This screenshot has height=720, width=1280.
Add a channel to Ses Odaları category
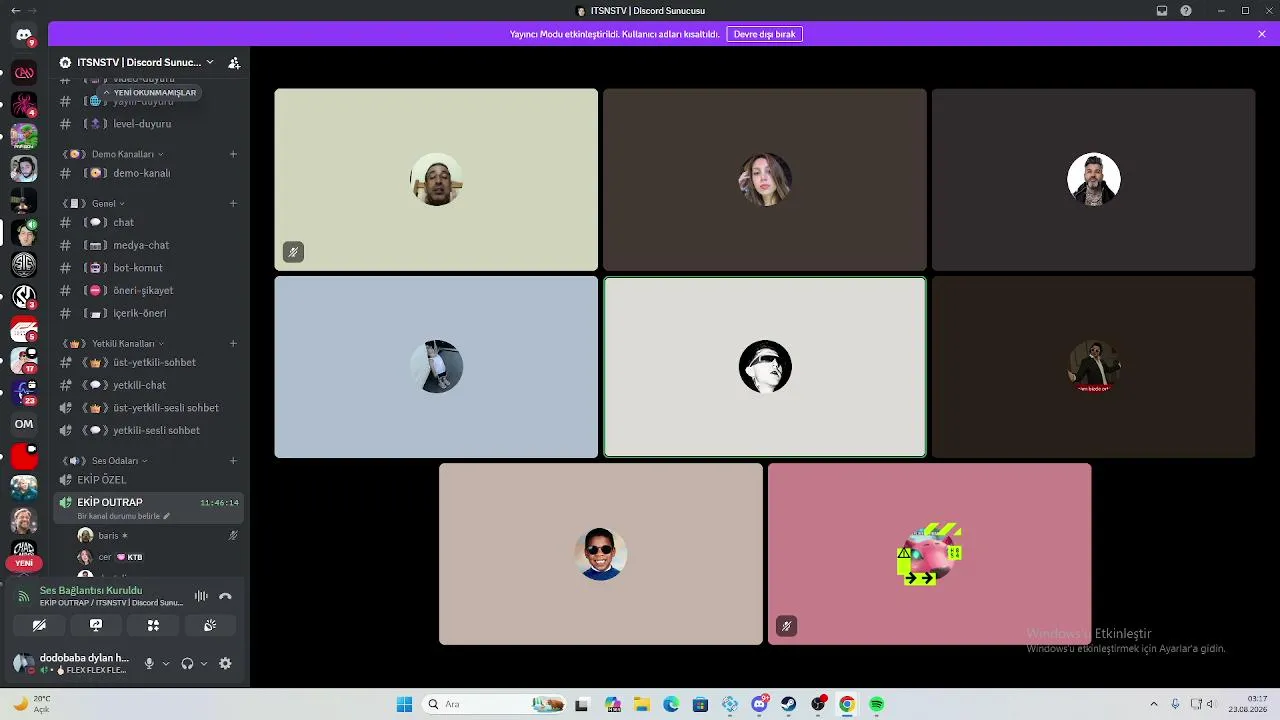coord(233,460)
